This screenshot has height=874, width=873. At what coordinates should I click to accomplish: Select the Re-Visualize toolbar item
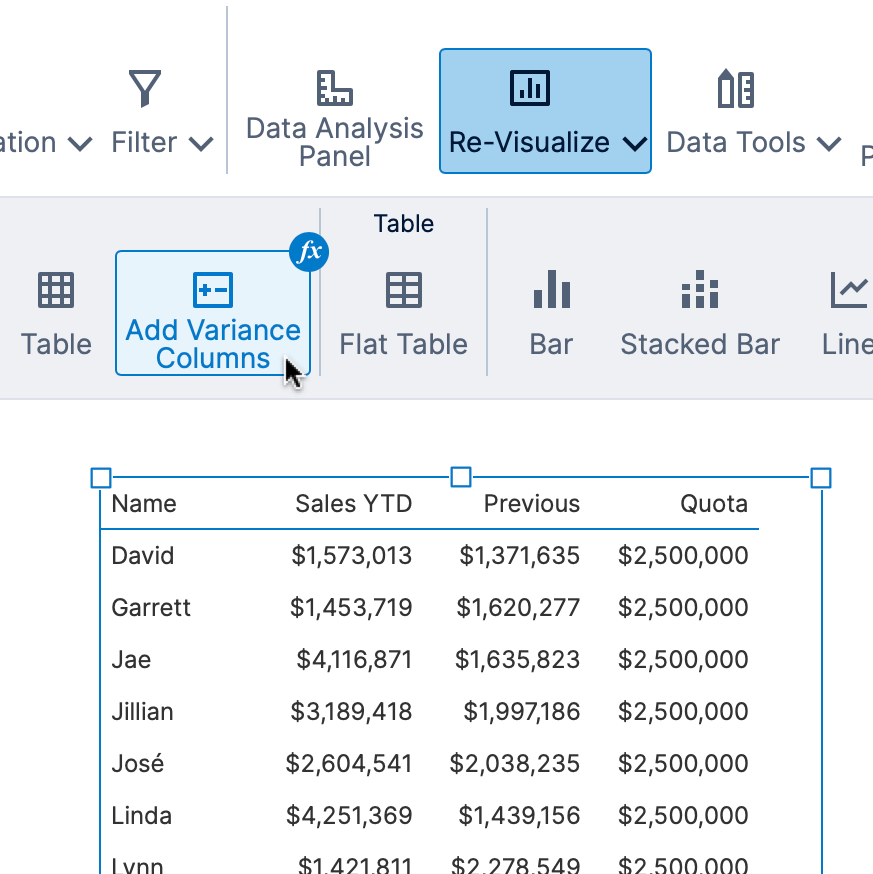pos(545,110)
